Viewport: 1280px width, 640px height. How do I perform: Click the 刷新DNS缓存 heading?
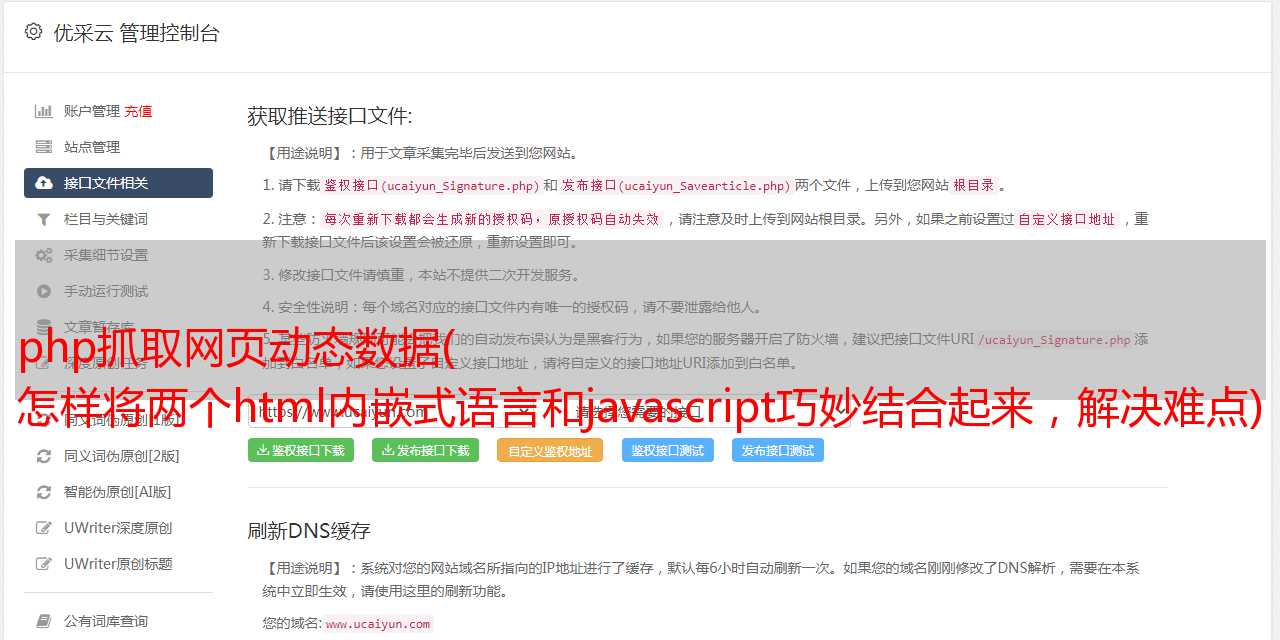tap(310, 531)
